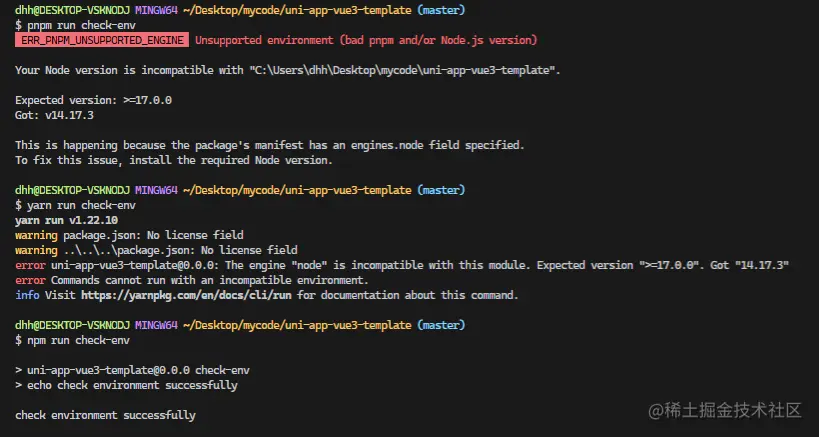The image size is (819, 437).
Task: Click the line mentioning engines.node field specified
Action: 270,146
